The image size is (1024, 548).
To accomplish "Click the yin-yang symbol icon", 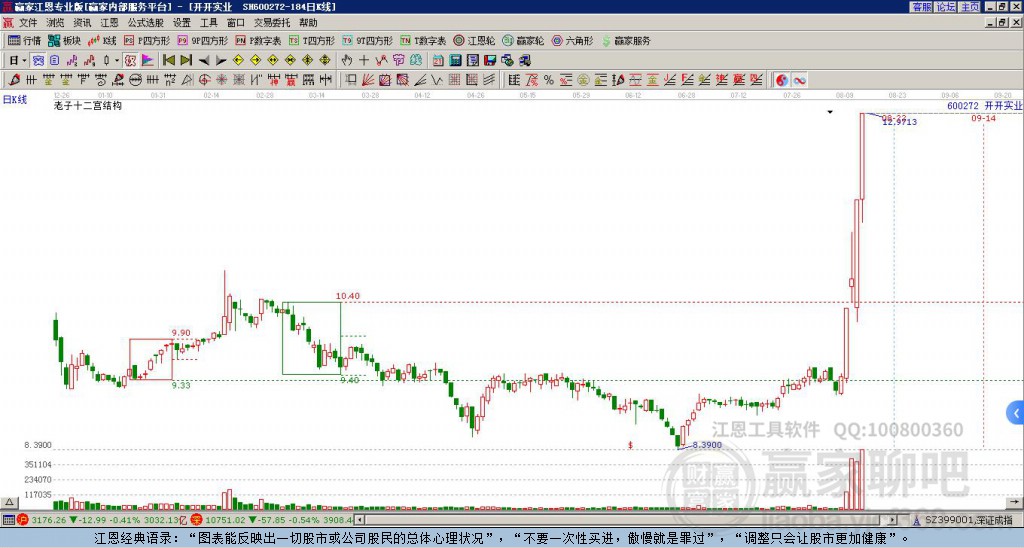I will click(x=782, y=80).
